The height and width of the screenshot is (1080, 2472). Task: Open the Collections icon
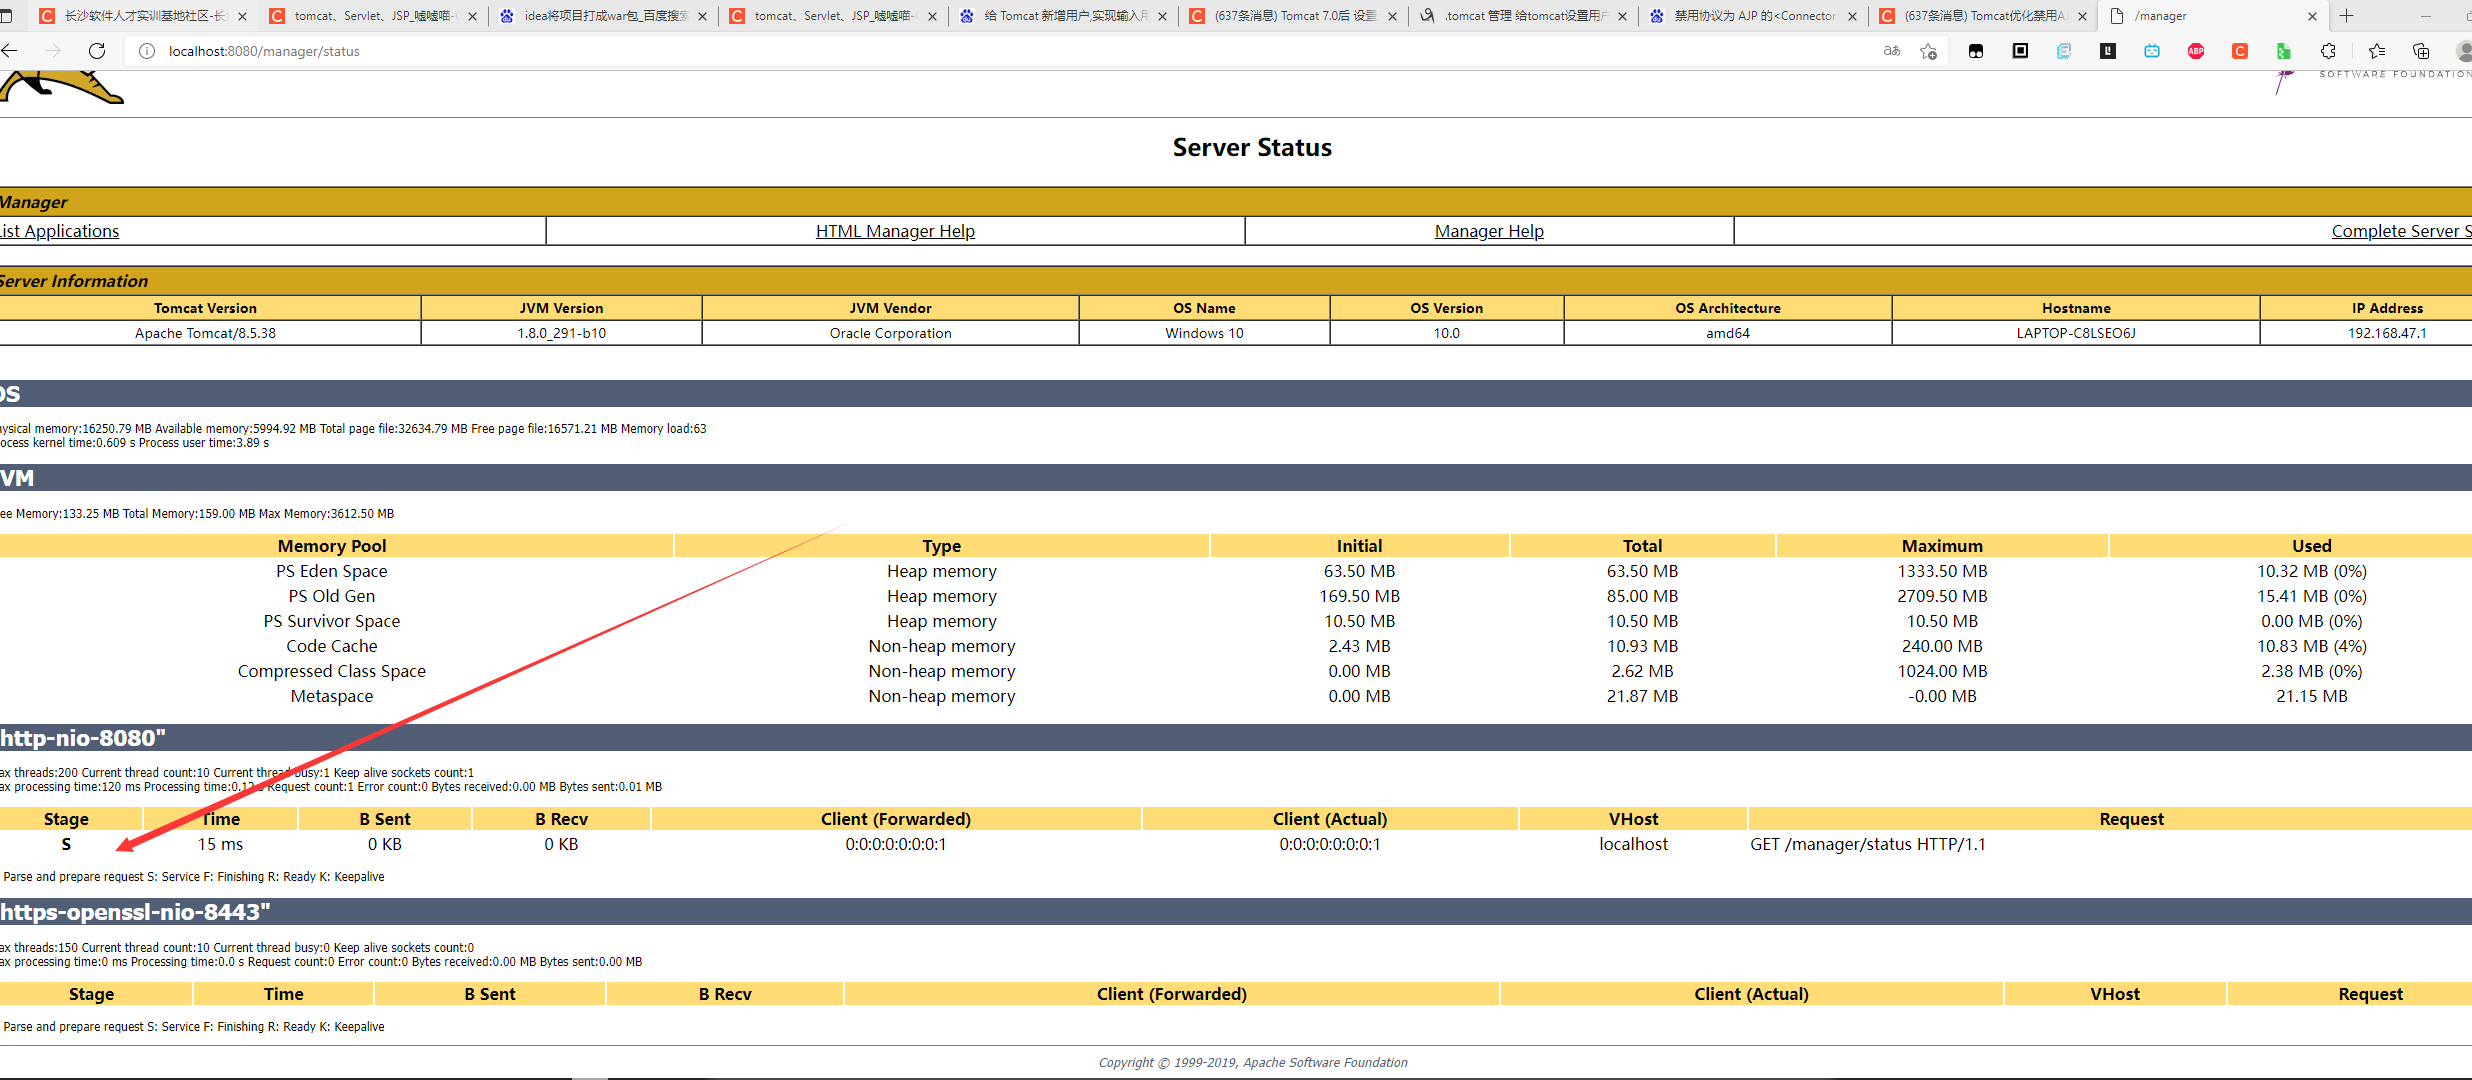[2421, 51]
